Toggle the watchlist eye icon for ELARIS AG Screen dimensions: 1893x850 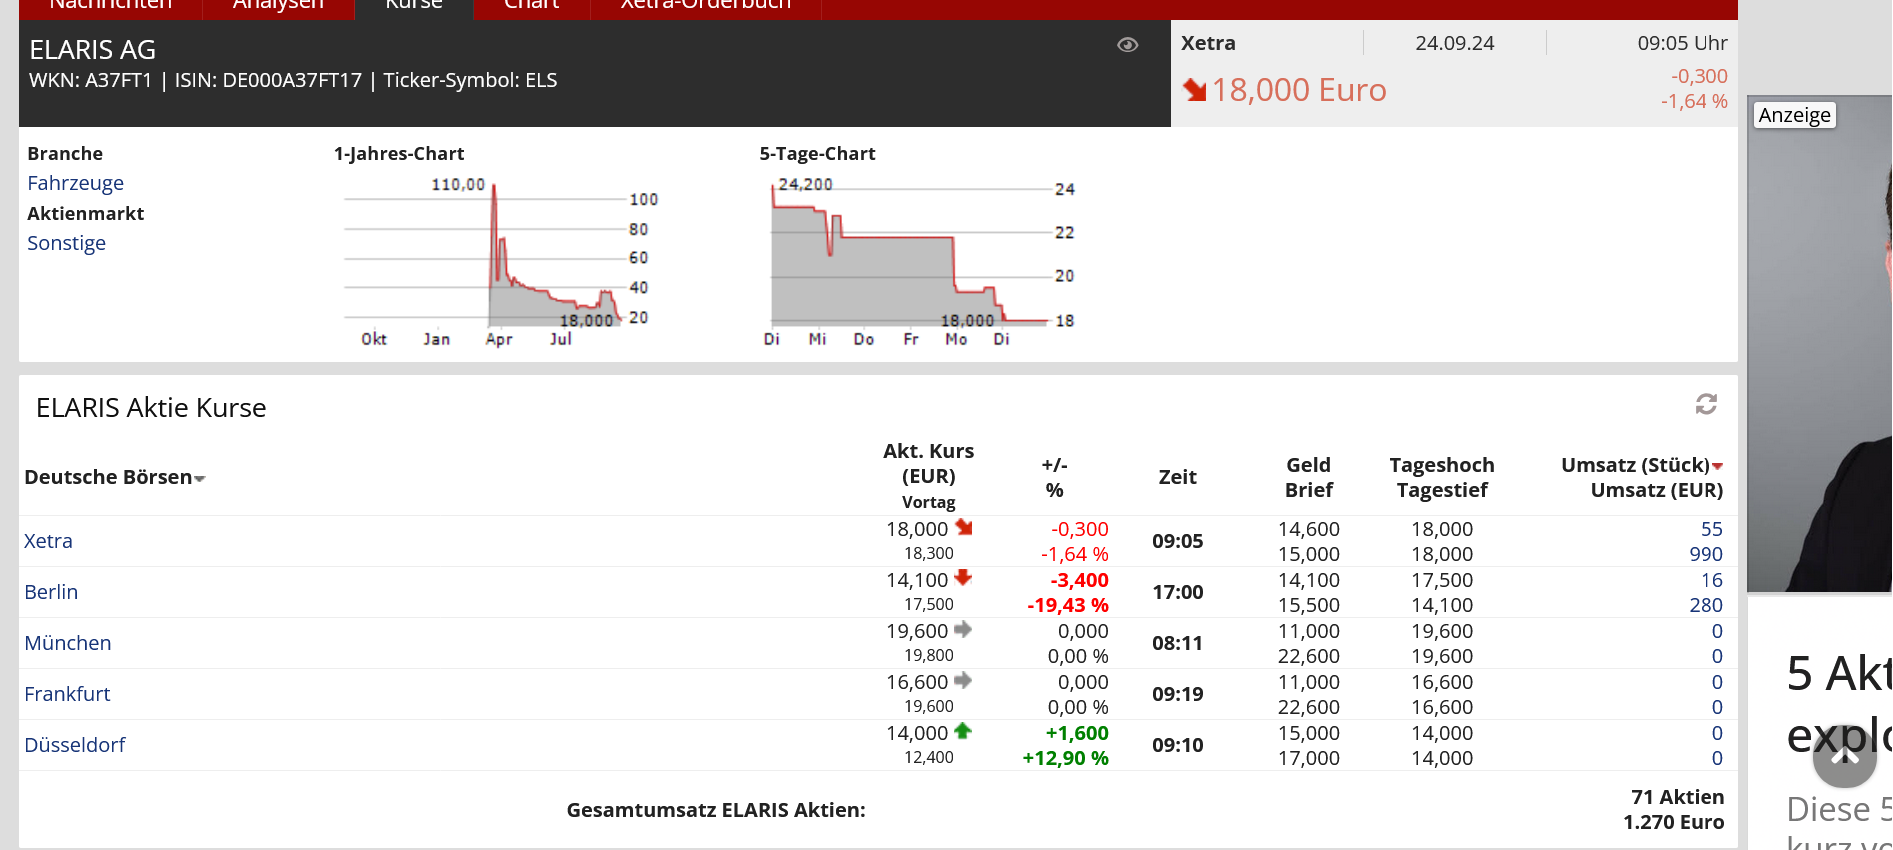point(1127,45)
